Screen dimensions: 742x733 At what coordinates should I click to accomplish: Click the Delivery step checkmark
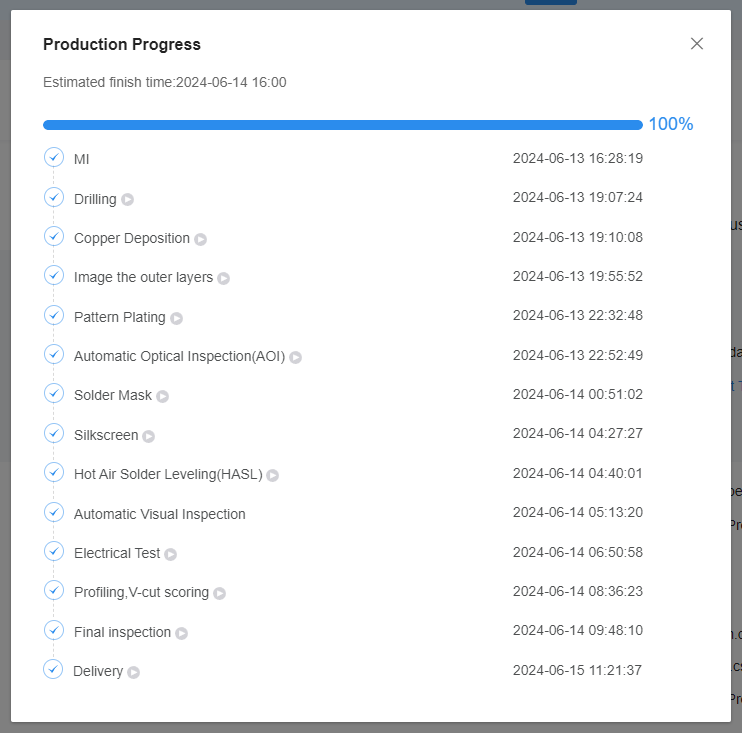coord(53,669)
